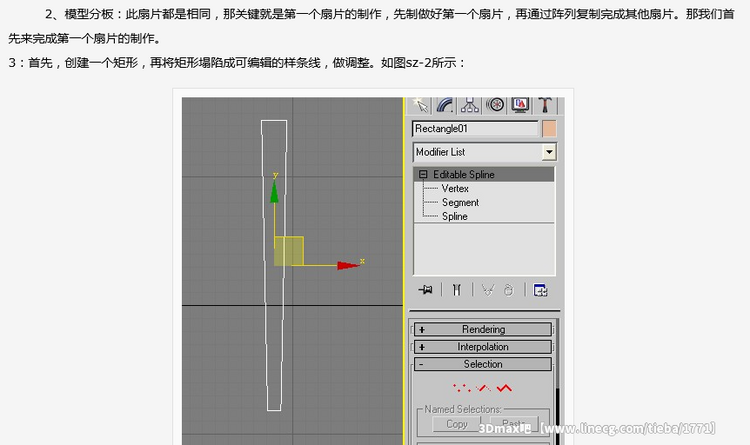750x445 pixels.
Task: Collapse the Selection rollout
Action: tap(483, 365)
